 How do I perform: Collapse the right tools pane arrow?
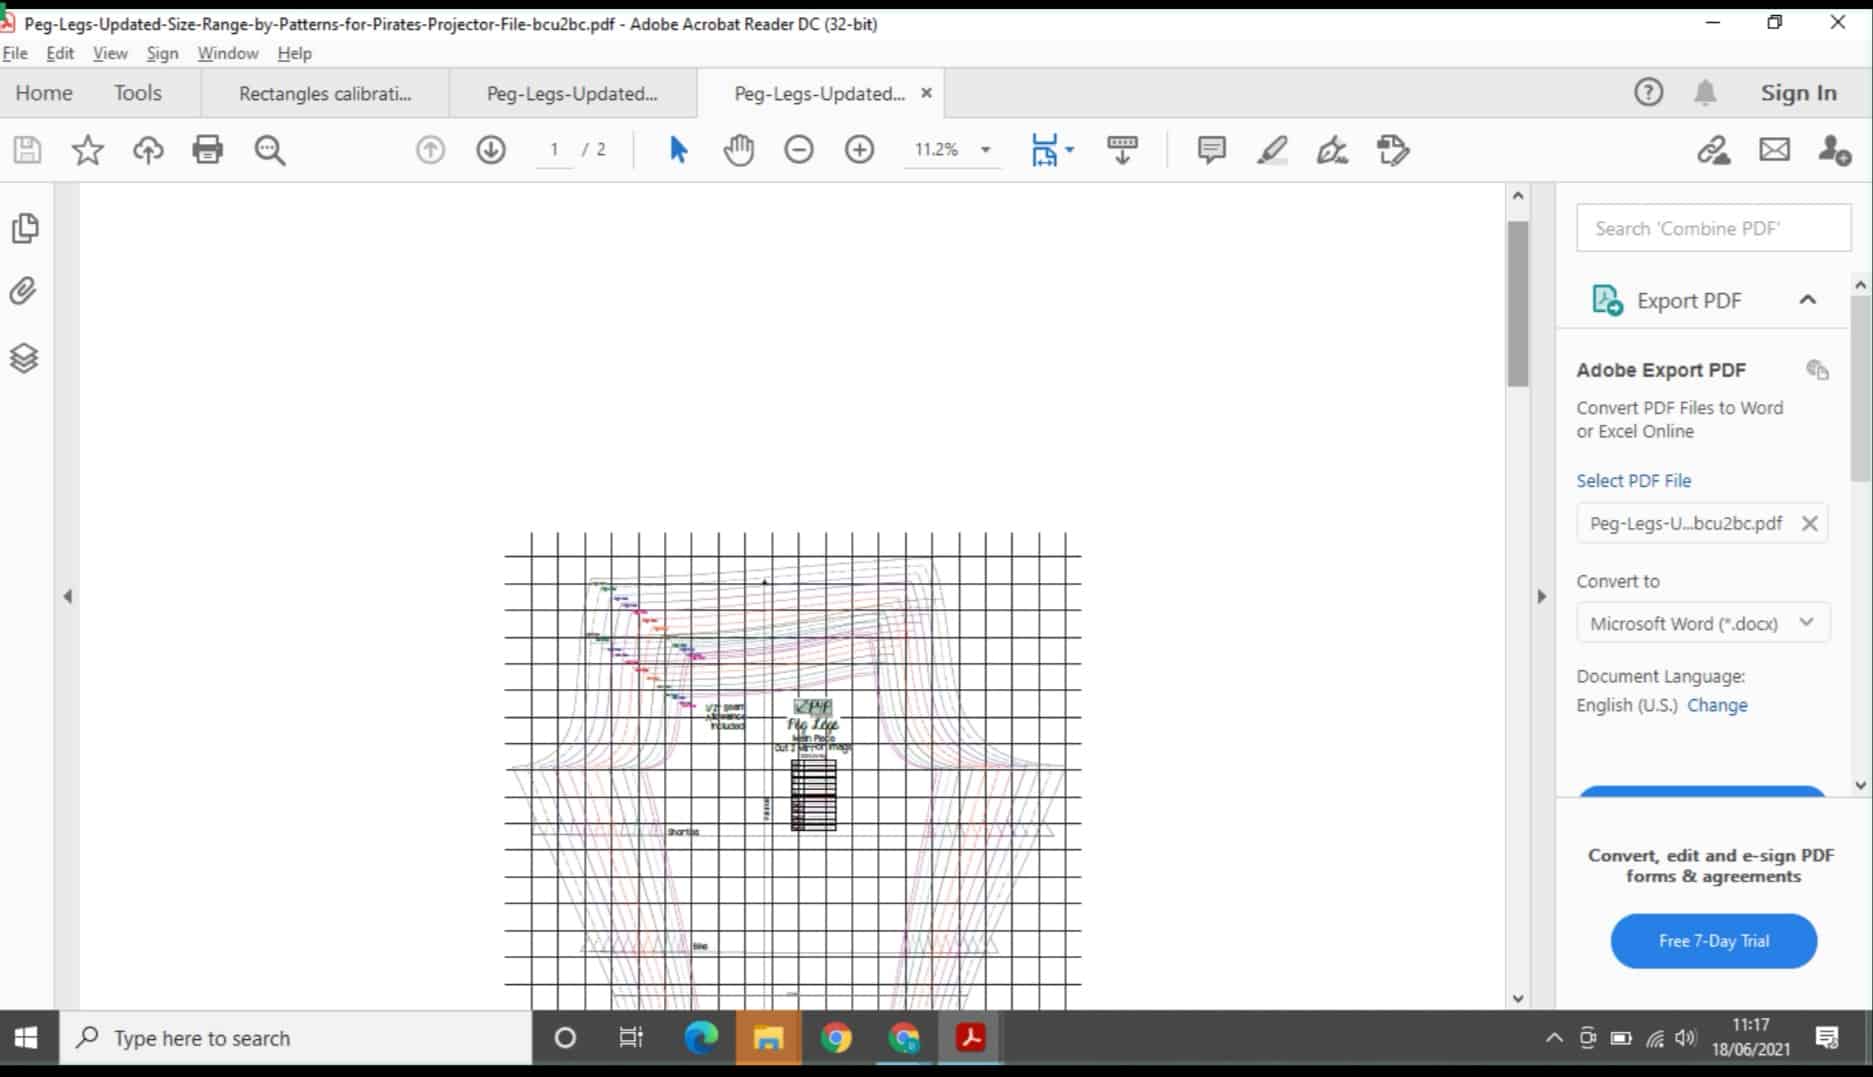[1541, 596]
